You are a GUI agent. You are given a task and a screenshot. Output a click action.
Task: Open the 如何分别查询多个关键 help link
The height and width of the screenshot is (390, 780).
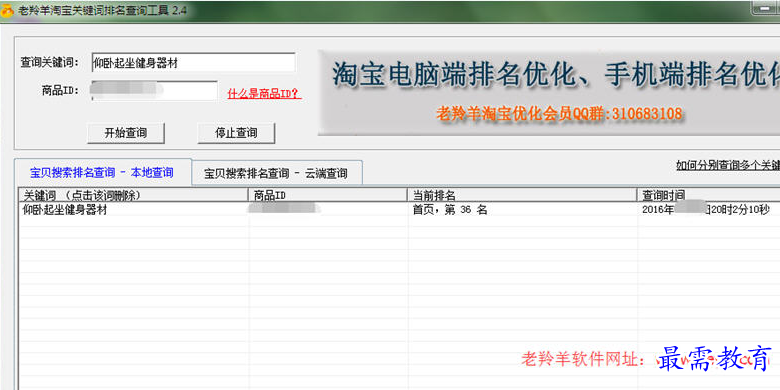(x=728, y=166)
